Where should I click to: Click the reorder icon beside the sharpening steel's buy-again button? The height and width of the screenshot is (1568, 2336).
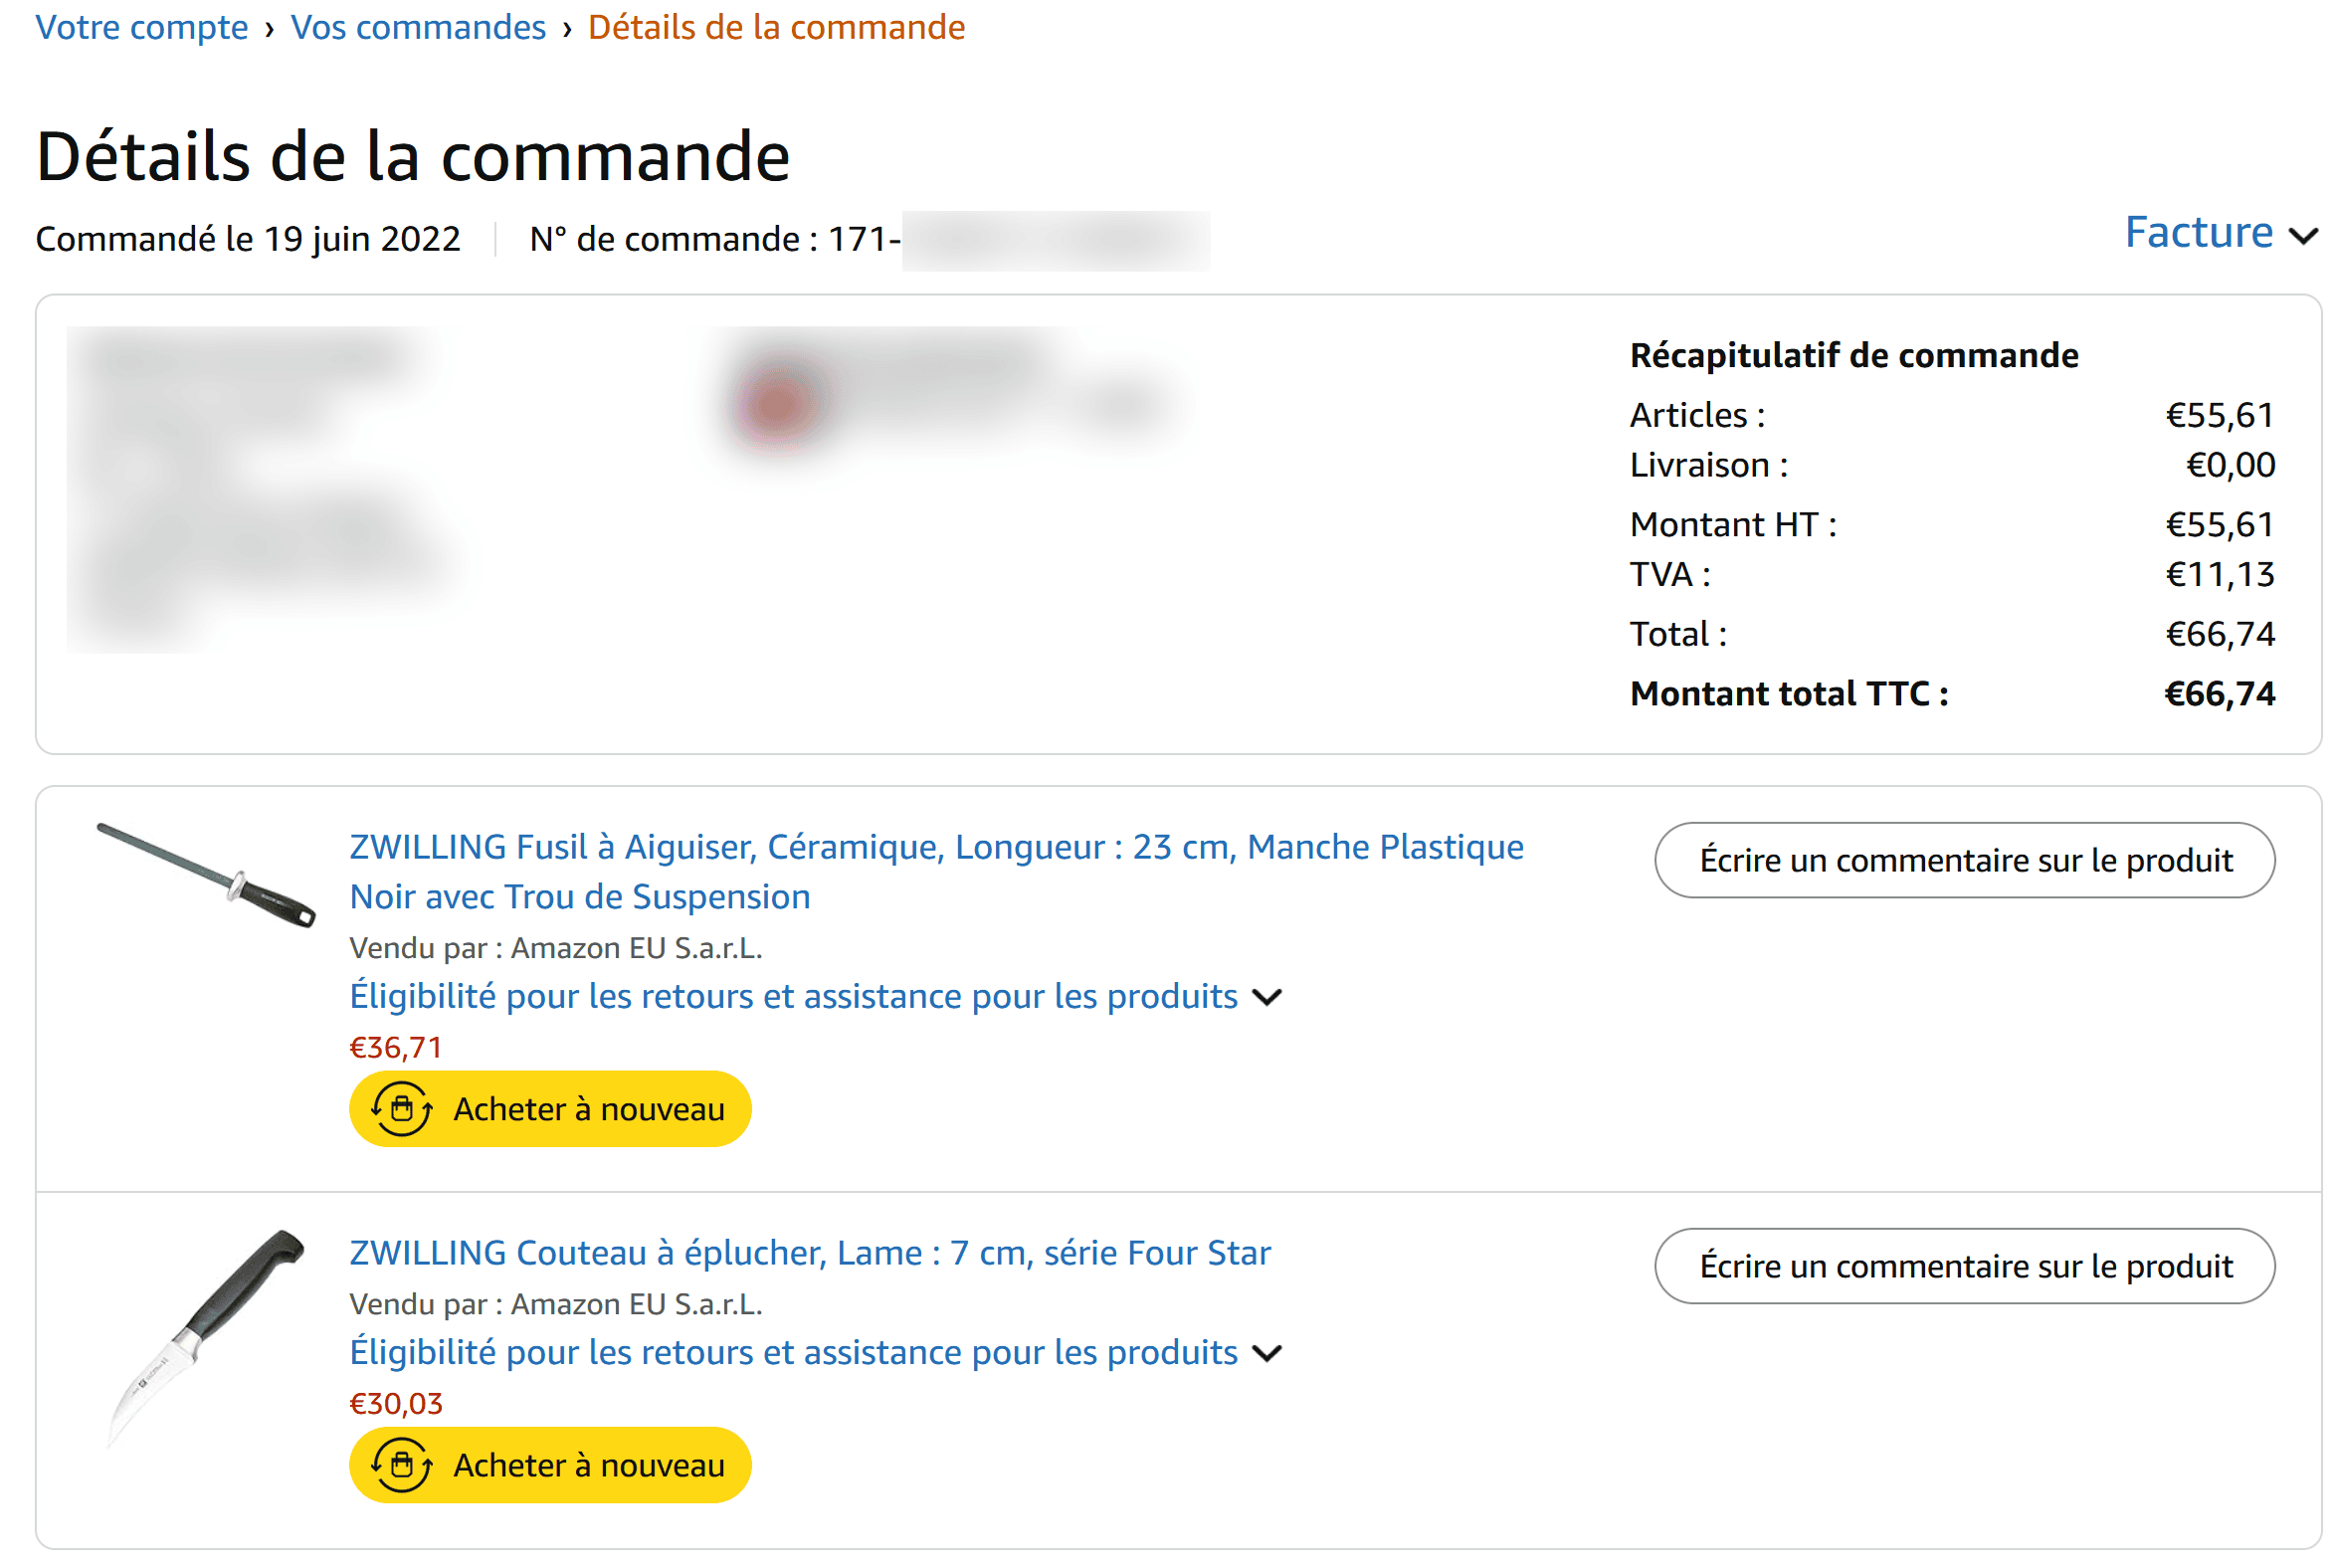[x=402, y=1109]
